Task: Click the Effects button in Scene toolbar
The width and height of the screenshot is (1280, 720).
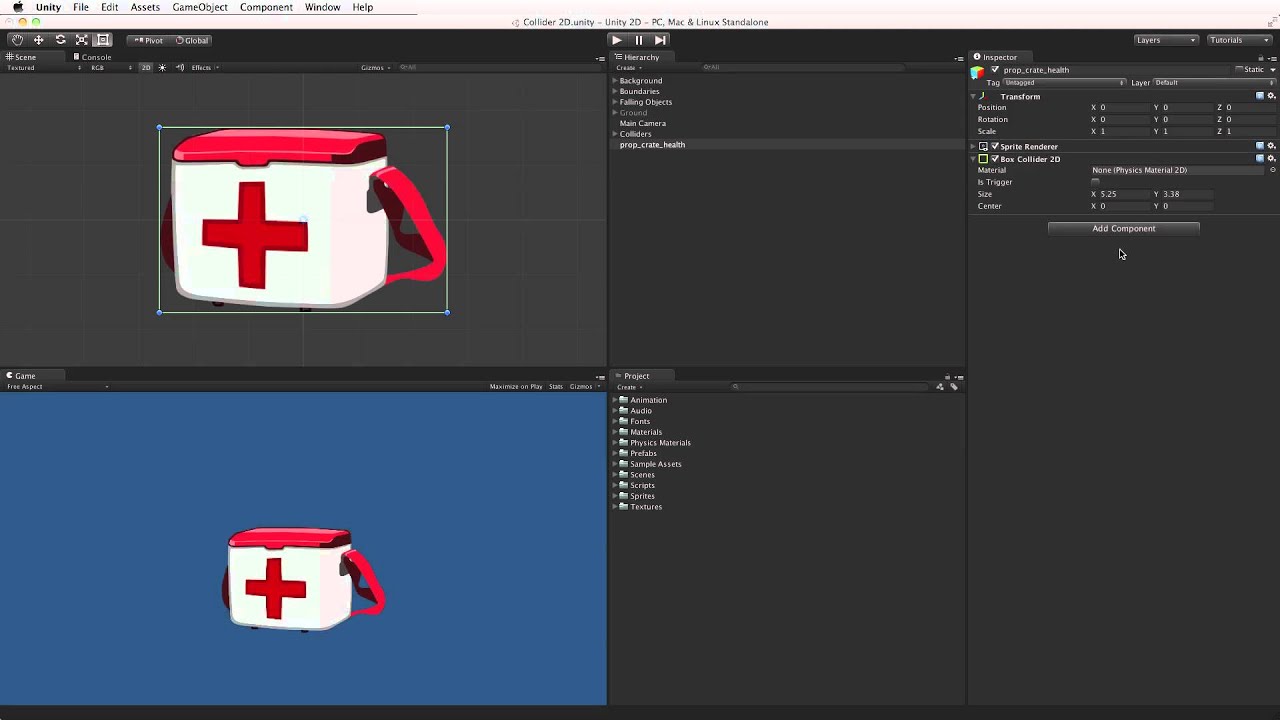Action: coord(204,68)
